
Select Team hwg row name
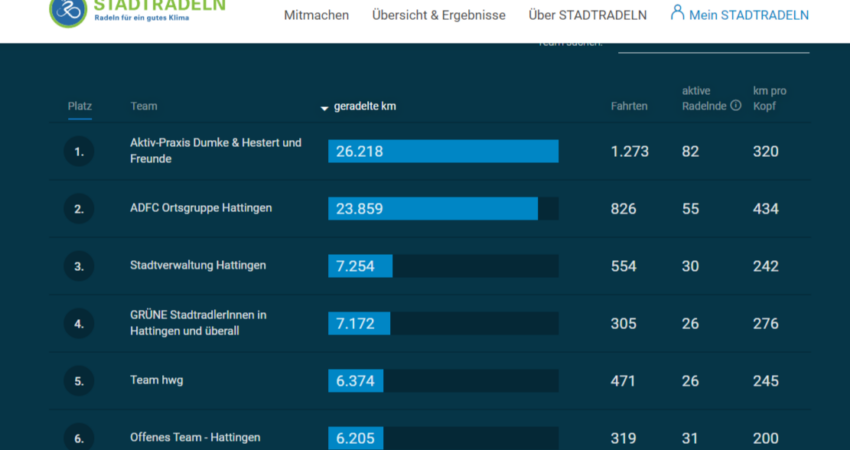click(x=157, y=380)
